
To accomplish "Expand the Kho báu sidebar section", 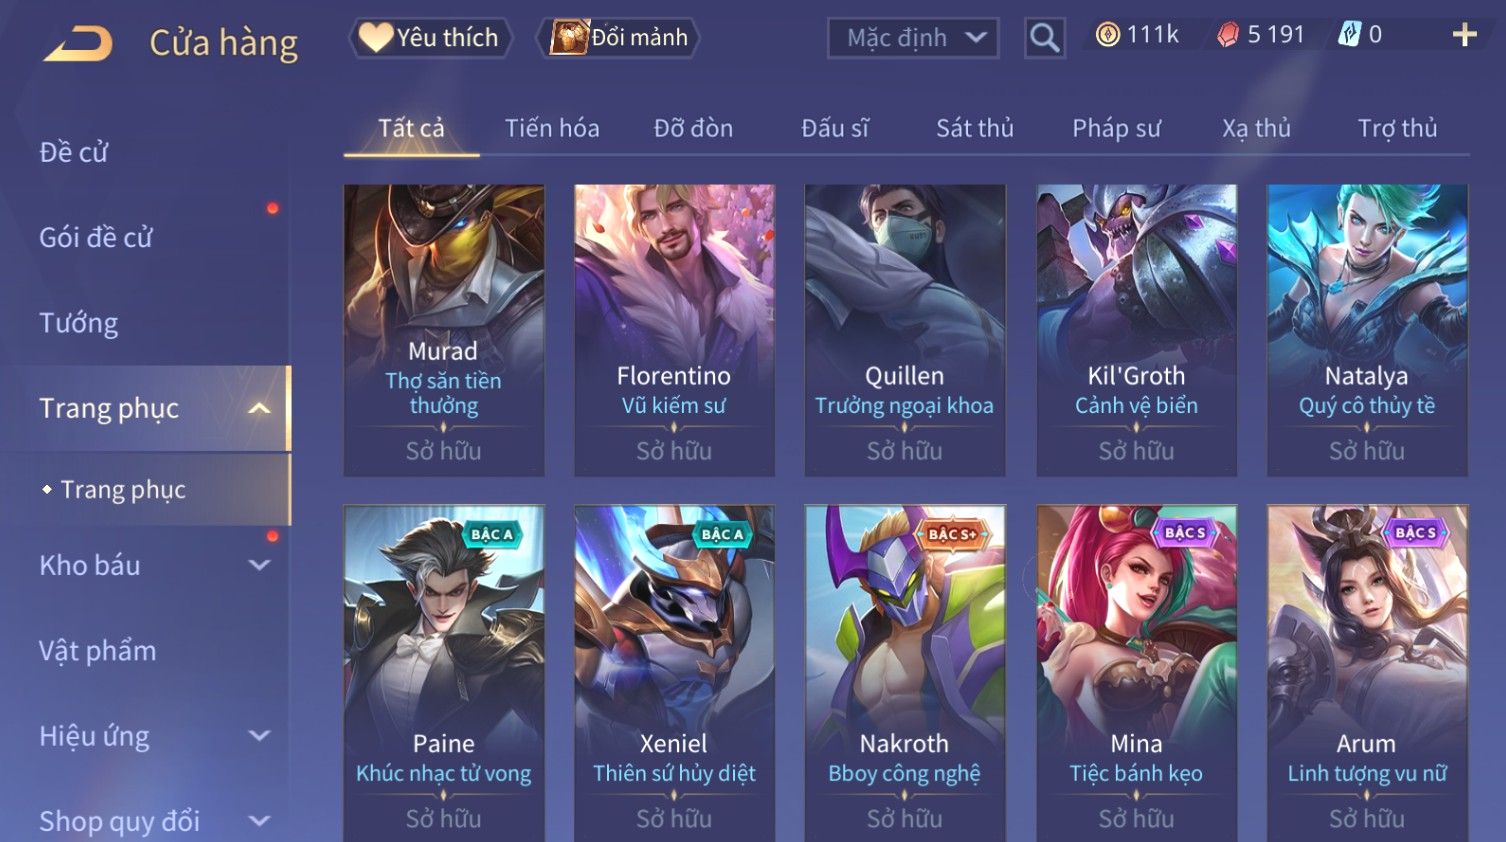I will pyautogui.click(x=259, y=565).
